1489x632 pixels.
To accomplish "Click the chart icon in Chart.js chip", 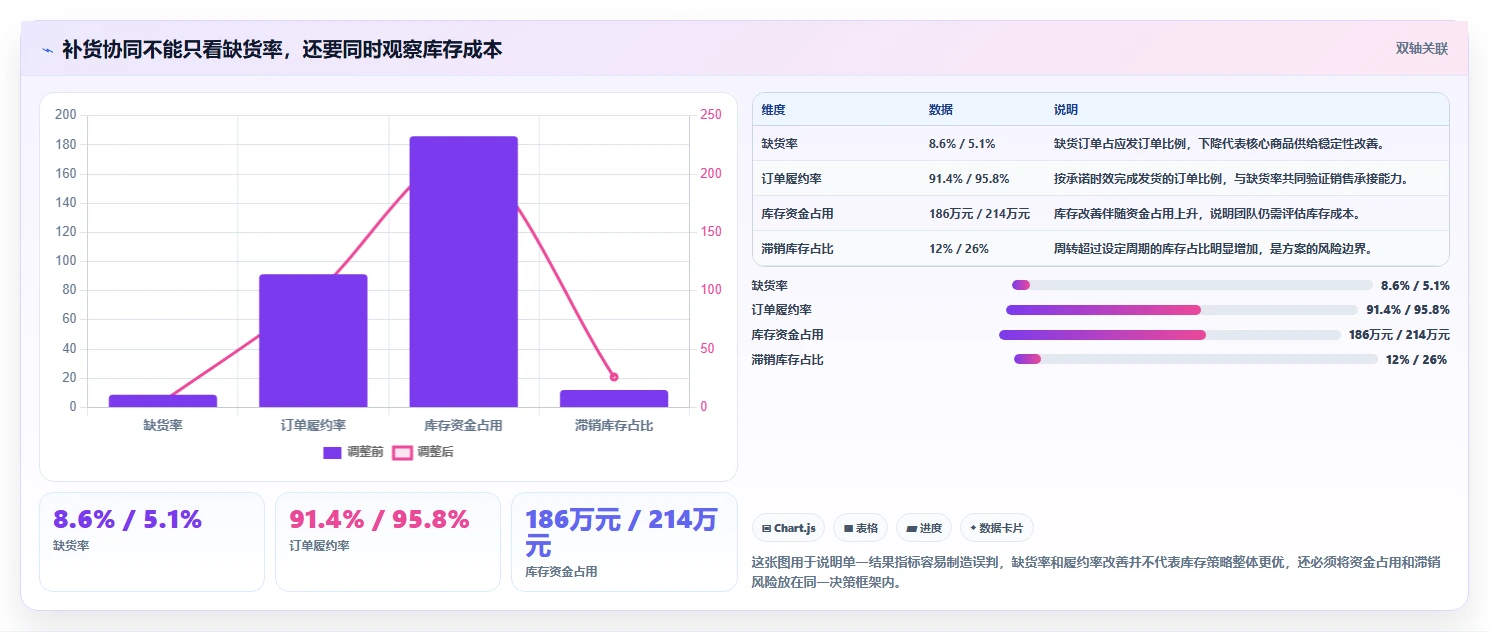I will coord(766,528).
